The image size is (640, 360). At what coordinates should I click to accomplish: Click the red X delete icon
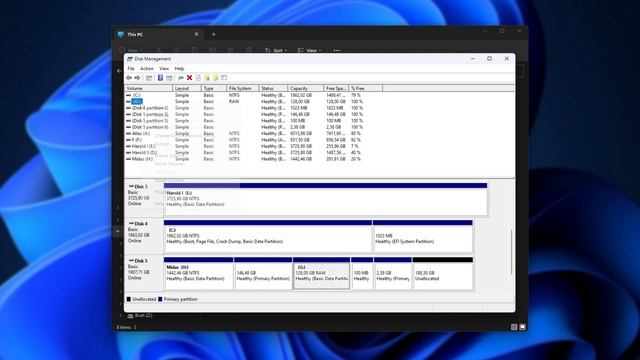click(189, 78)
